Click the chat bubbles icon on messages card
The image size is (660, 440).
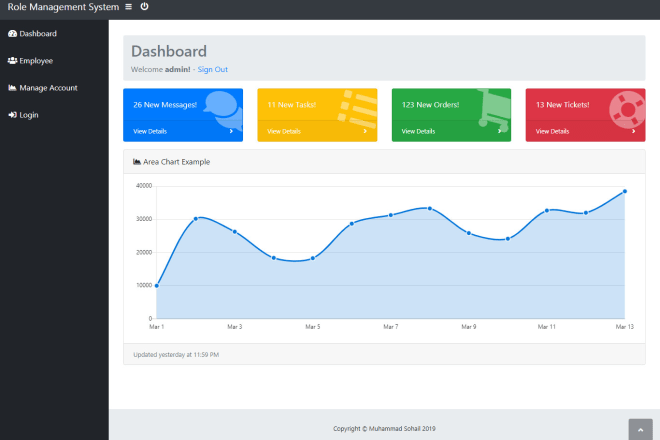pos(224,111)
